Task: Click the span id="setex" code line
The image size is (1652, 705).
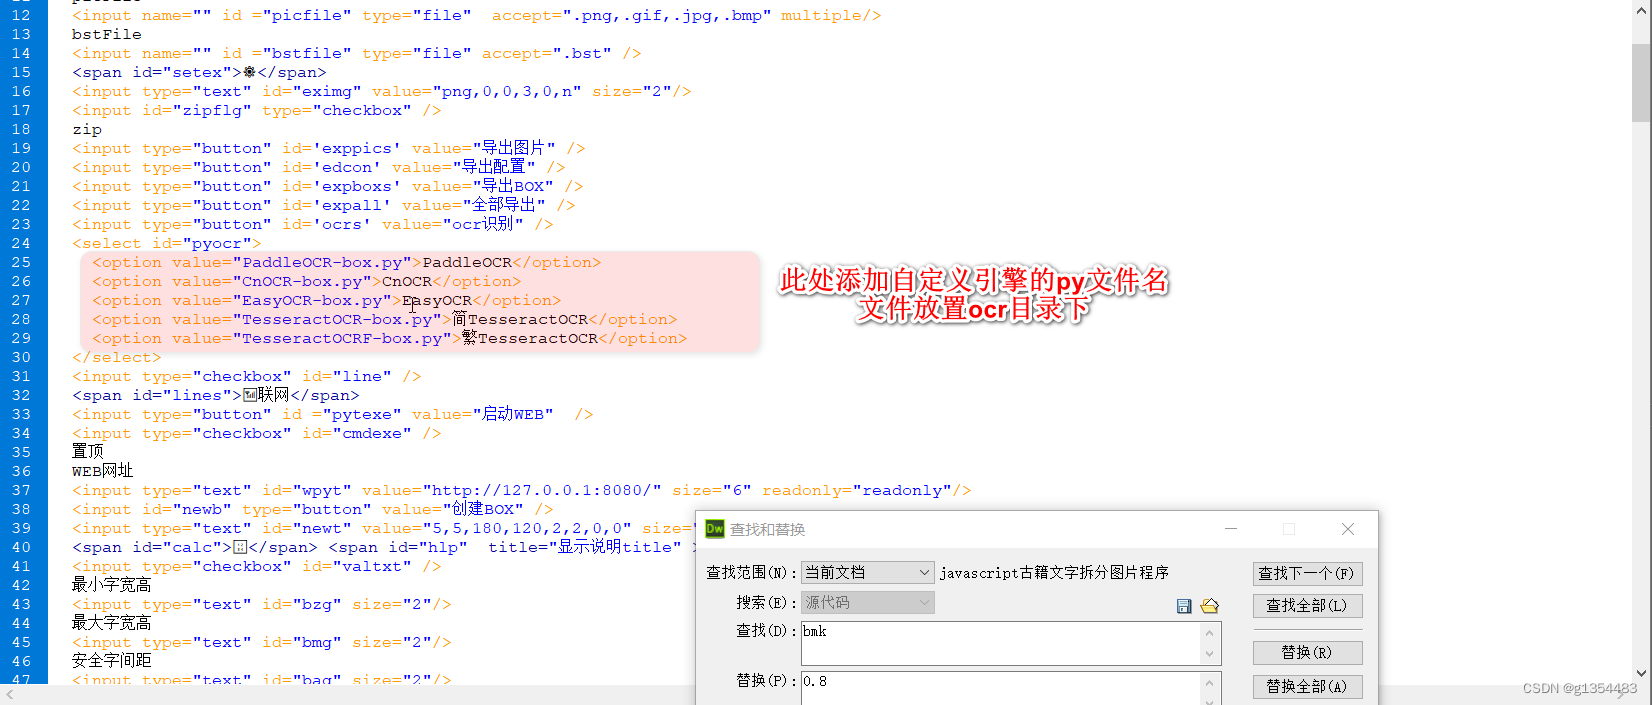Action: click(199, 72)
